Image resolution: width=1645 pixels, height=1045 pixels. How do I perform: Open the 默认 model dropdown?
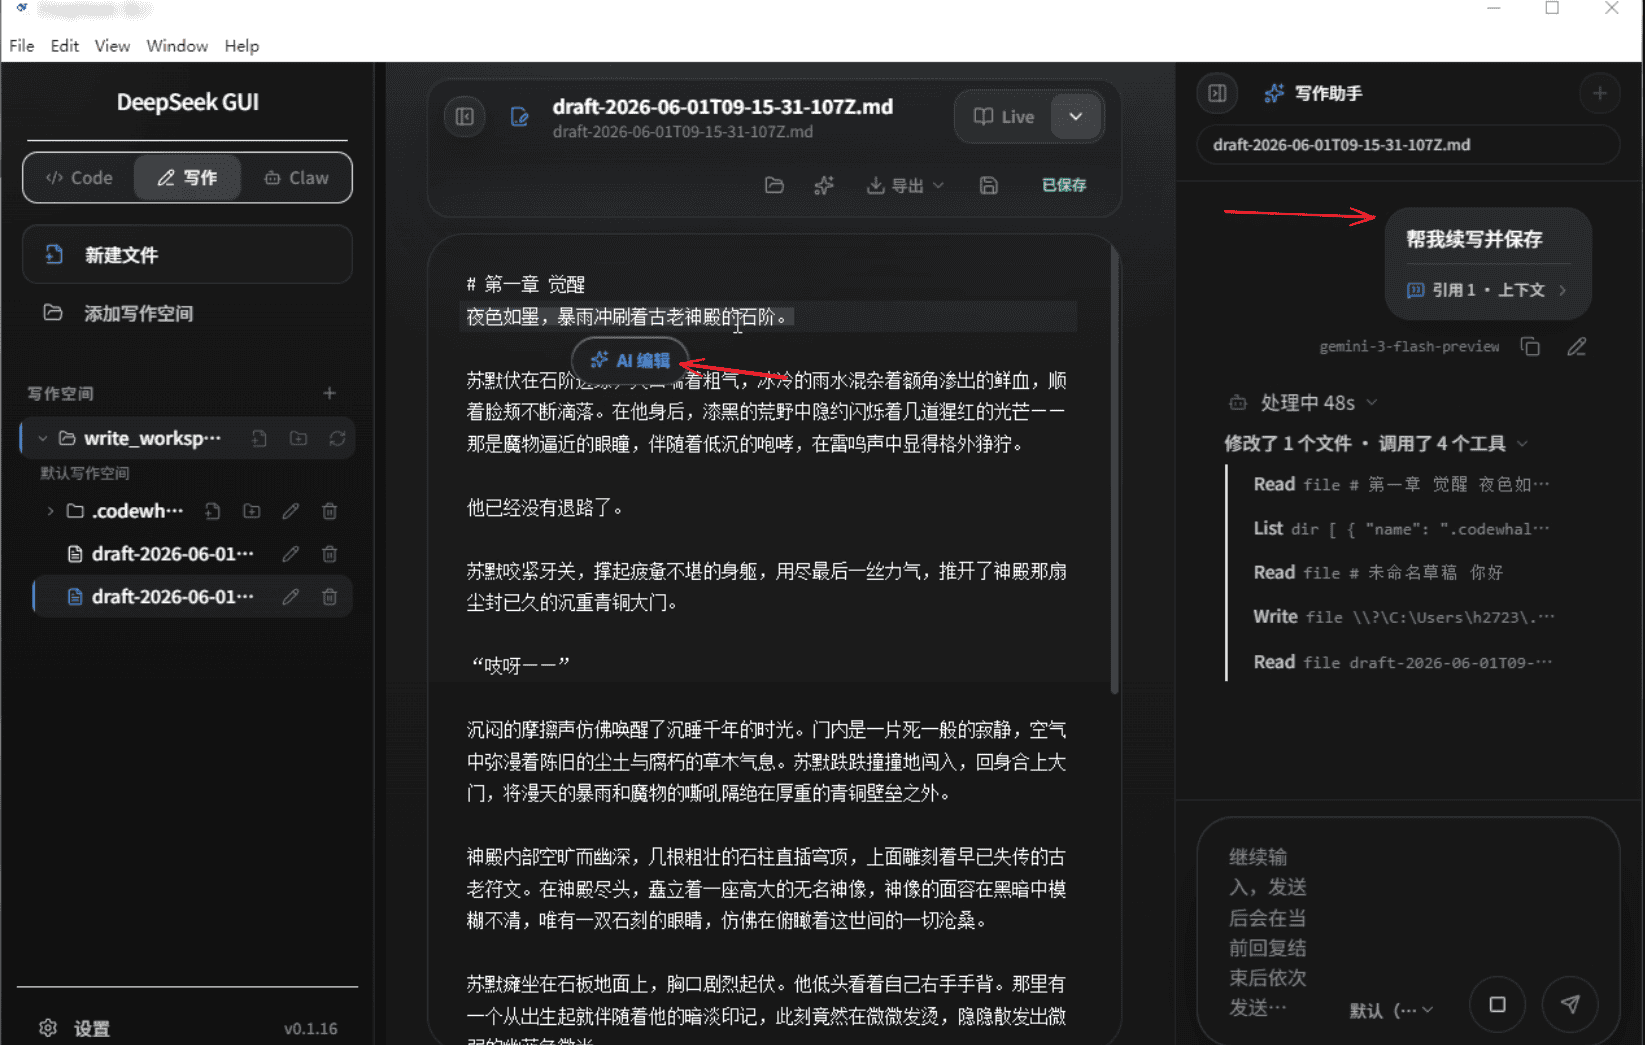pyautogui.click(x=1391, y=1010)
